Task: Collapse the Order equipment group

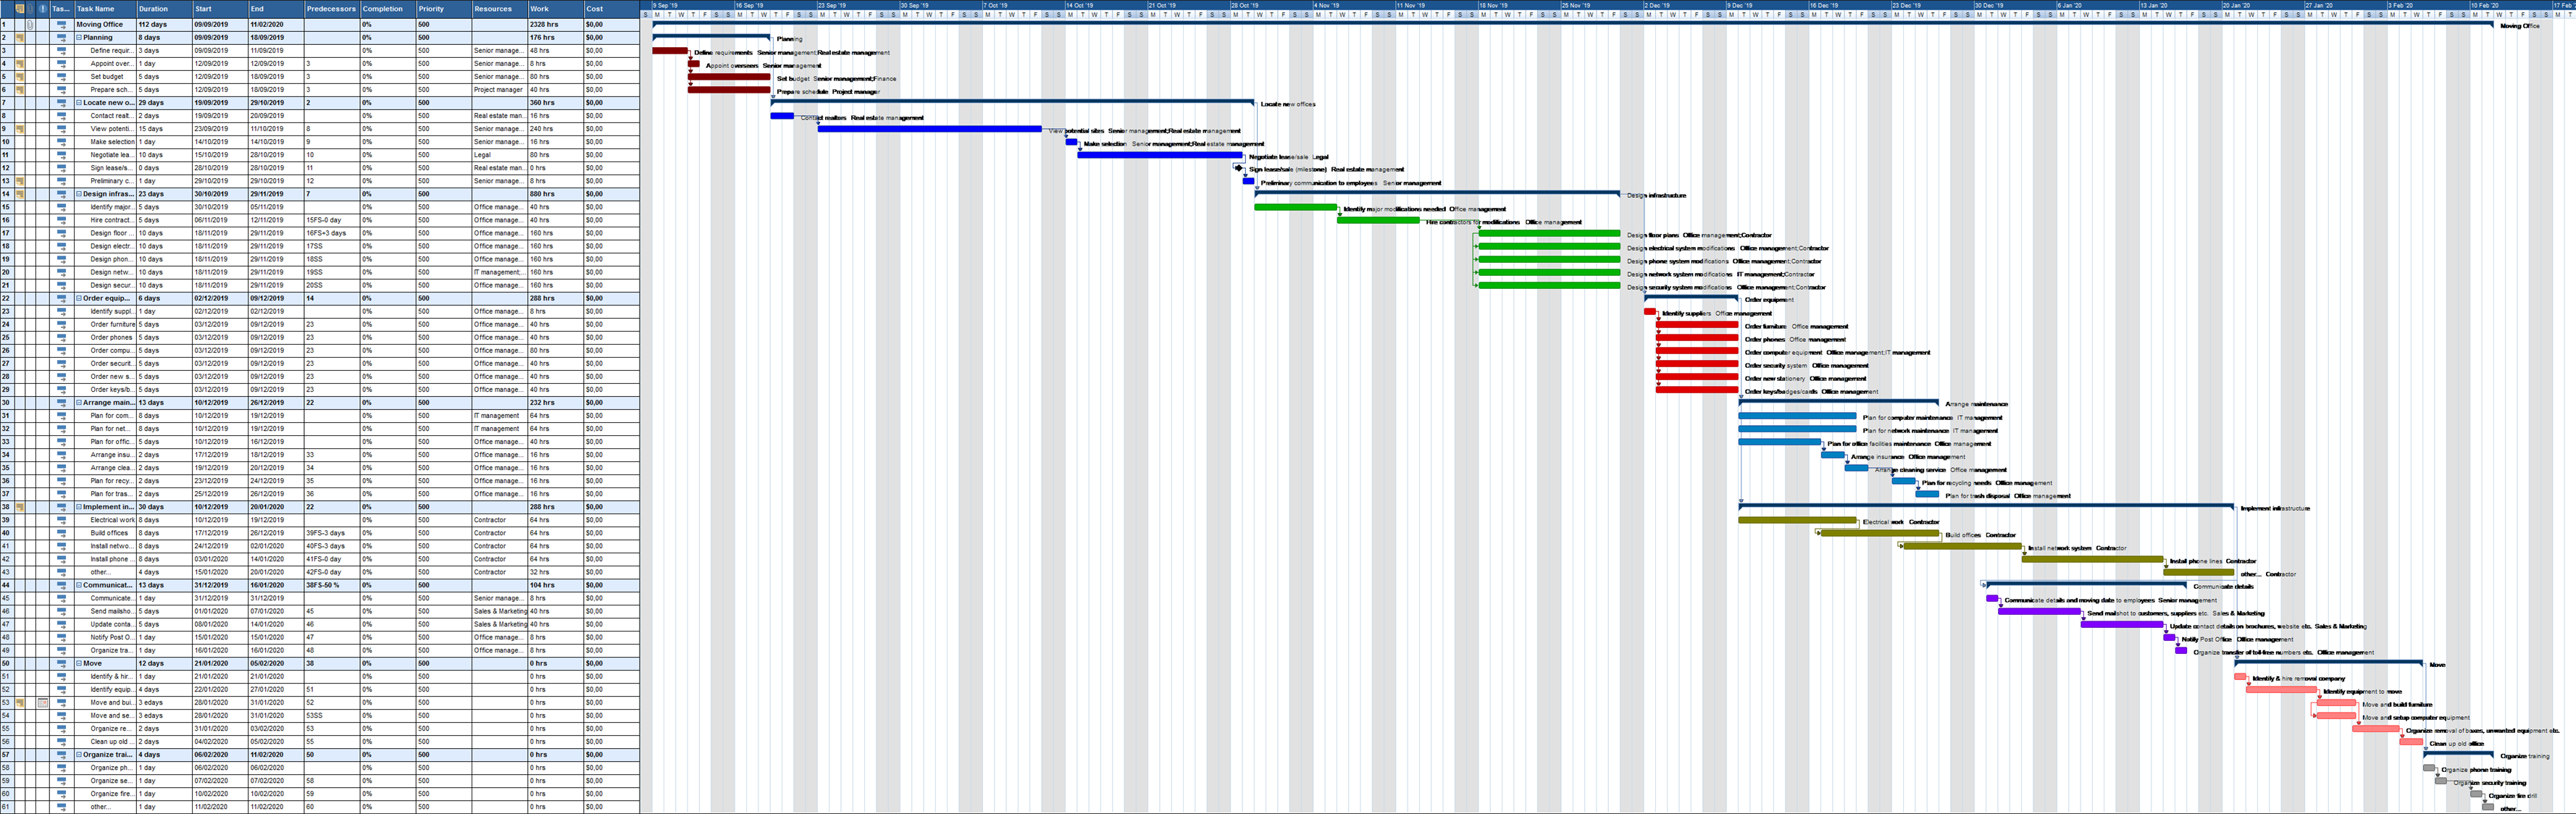Action: tap(79, 298)
